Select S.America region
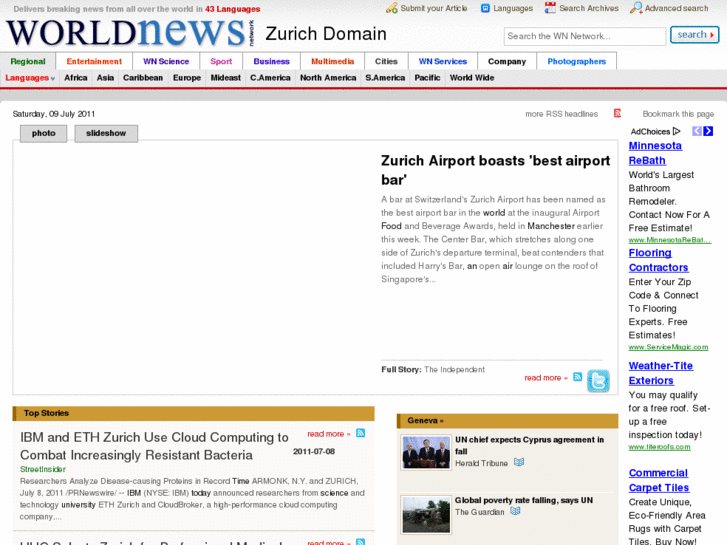 [x=385, y=78]
